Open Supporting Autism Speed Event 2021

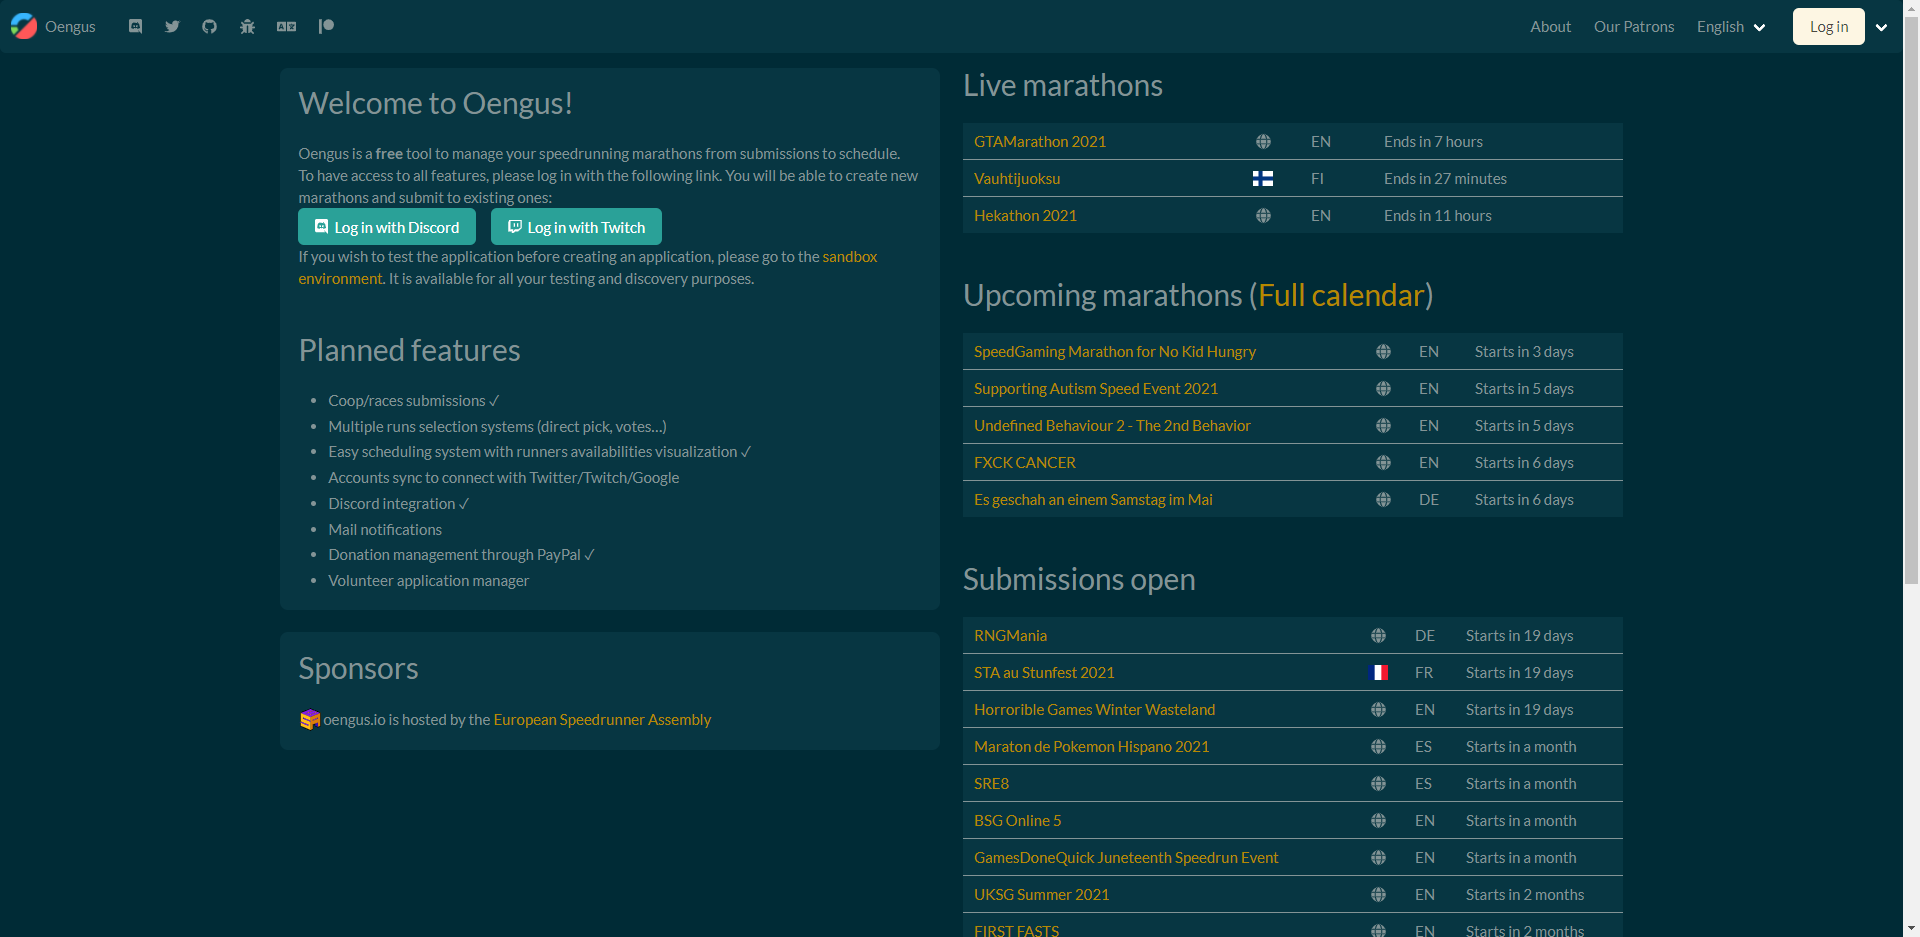(1096, 389)
